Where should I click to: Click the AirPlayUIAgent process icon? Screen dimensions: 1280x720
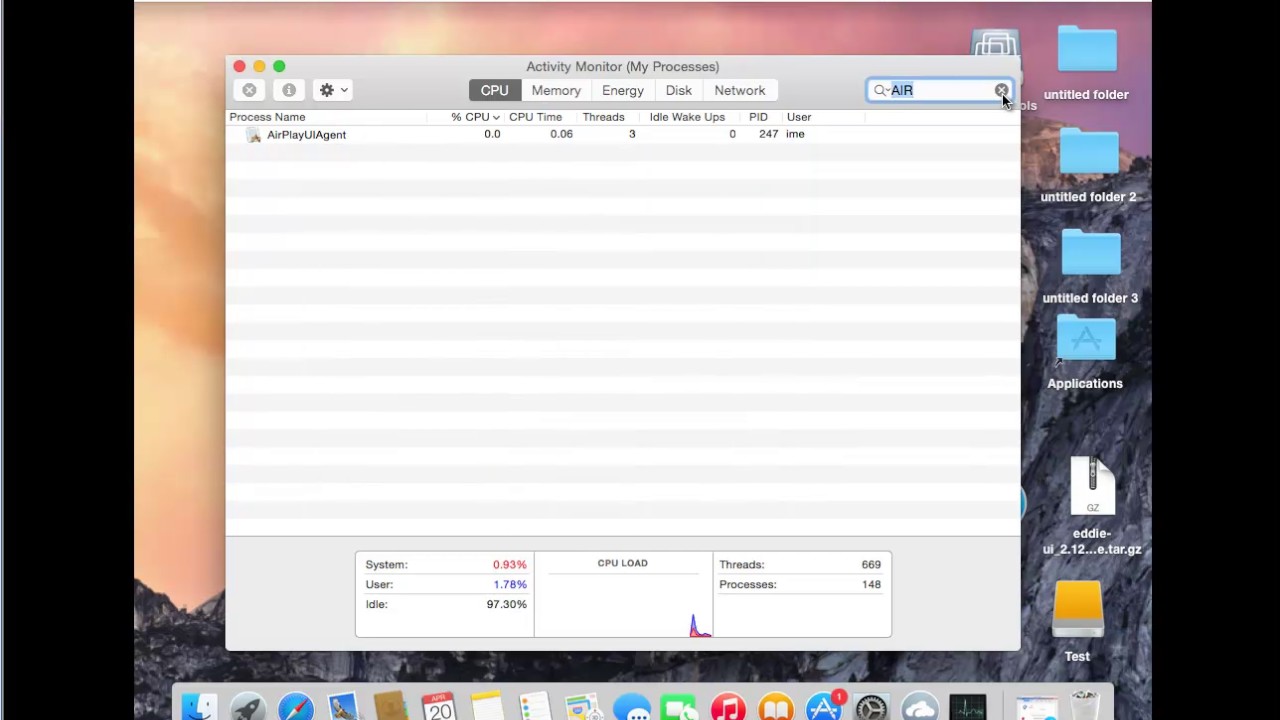coord(254,134)
